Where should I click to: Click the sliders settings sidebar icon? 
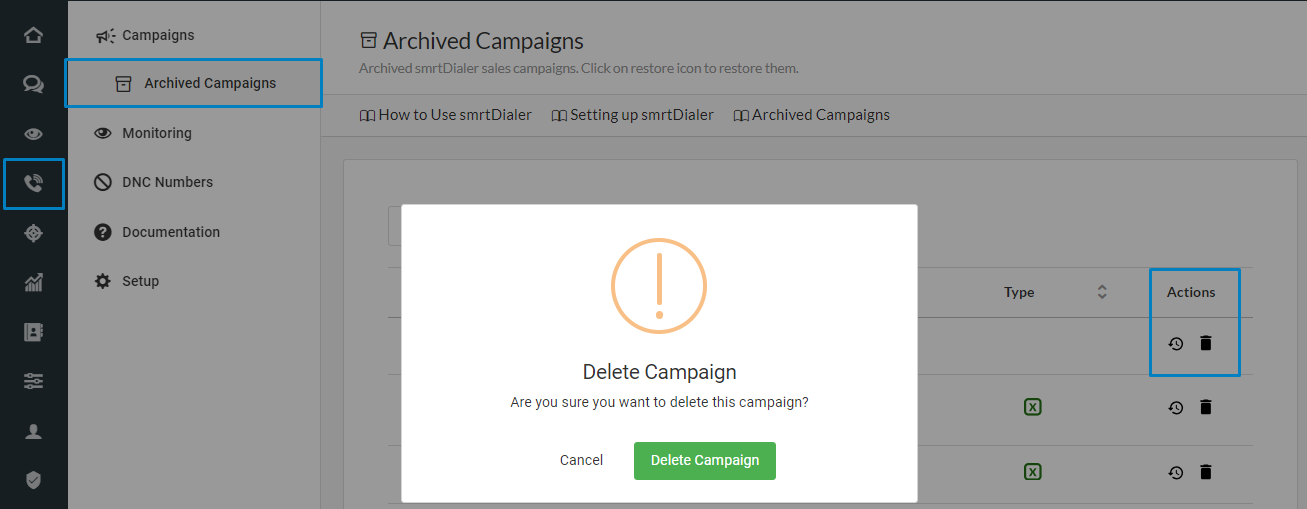pos(33,381)
